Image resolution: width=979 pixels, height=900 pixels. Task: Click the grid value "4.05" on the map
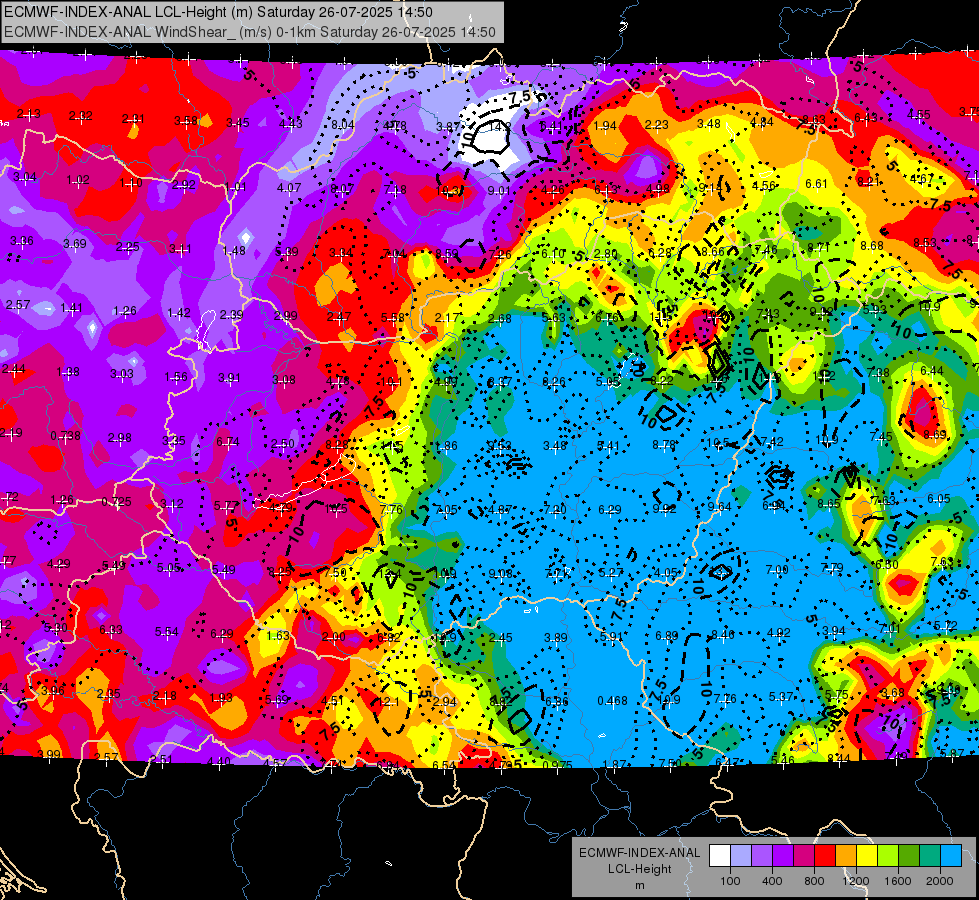coord(666,572)
